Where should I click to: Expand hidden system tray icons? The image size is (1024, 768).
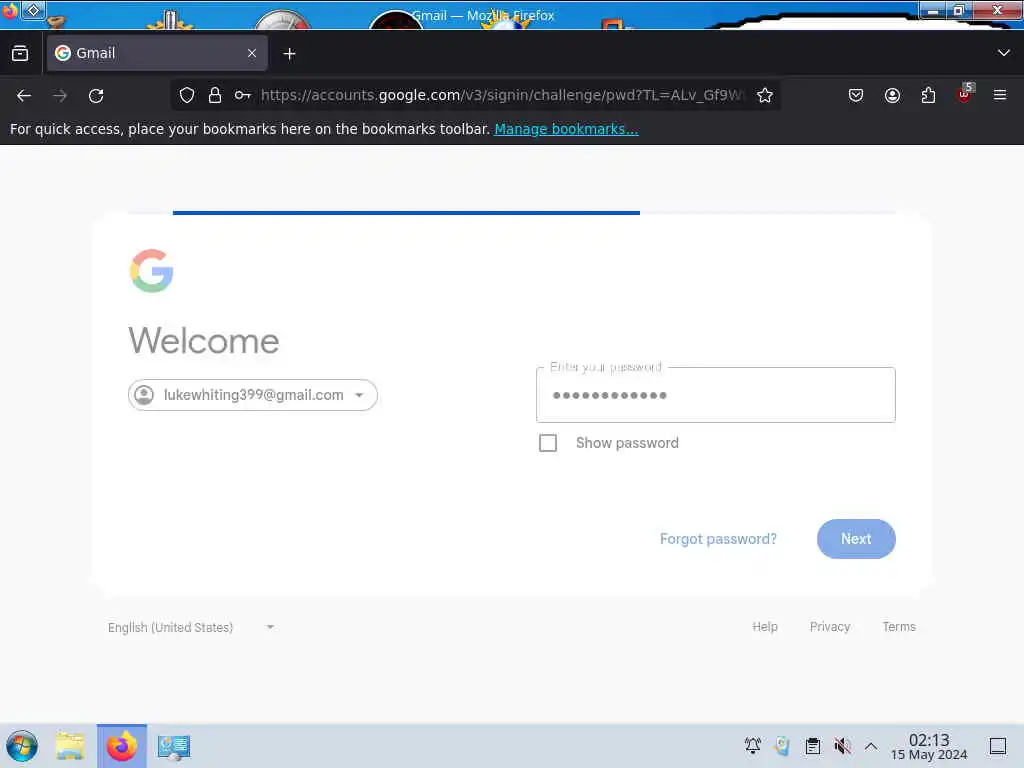click(871, 746)
